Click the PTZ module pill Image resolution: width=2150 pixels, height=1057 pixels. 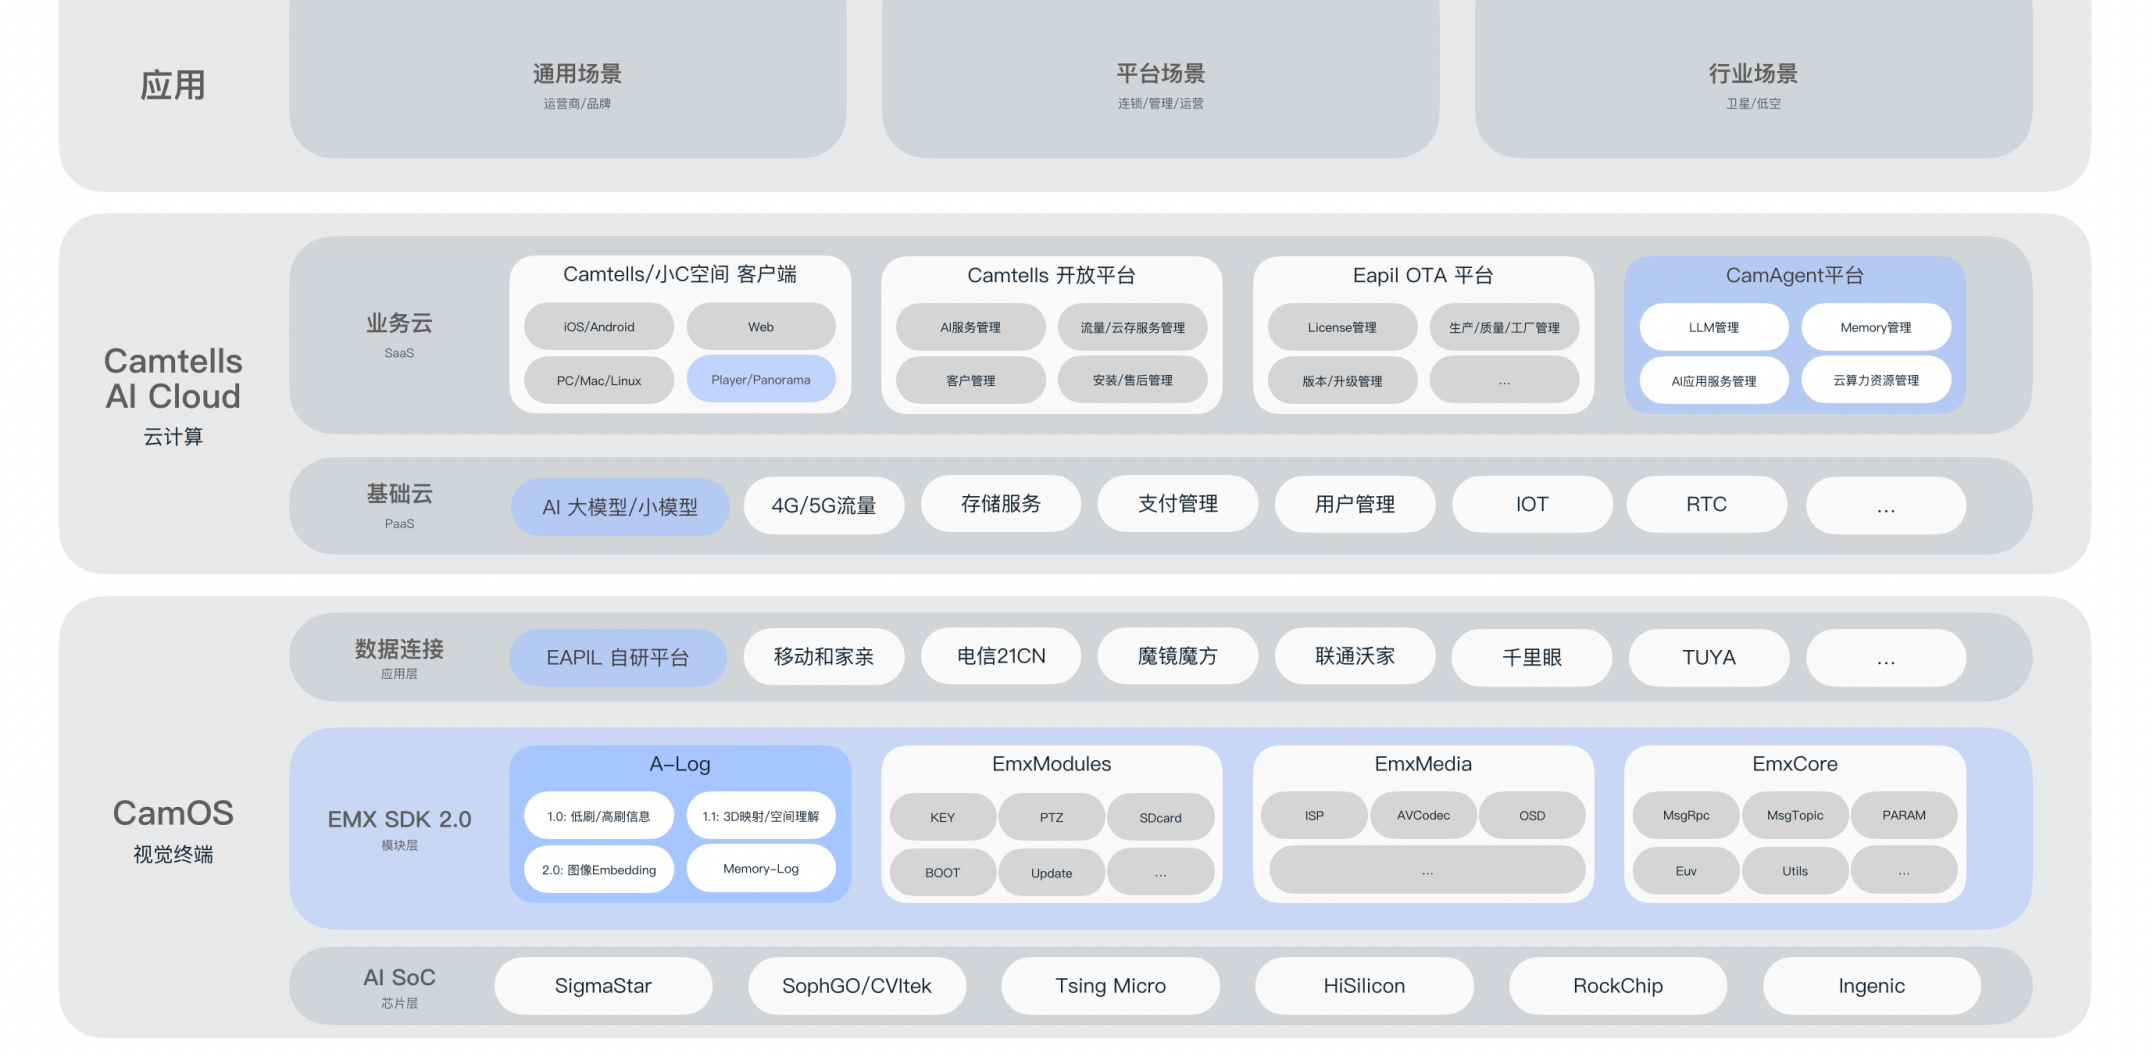(1051, 817)
